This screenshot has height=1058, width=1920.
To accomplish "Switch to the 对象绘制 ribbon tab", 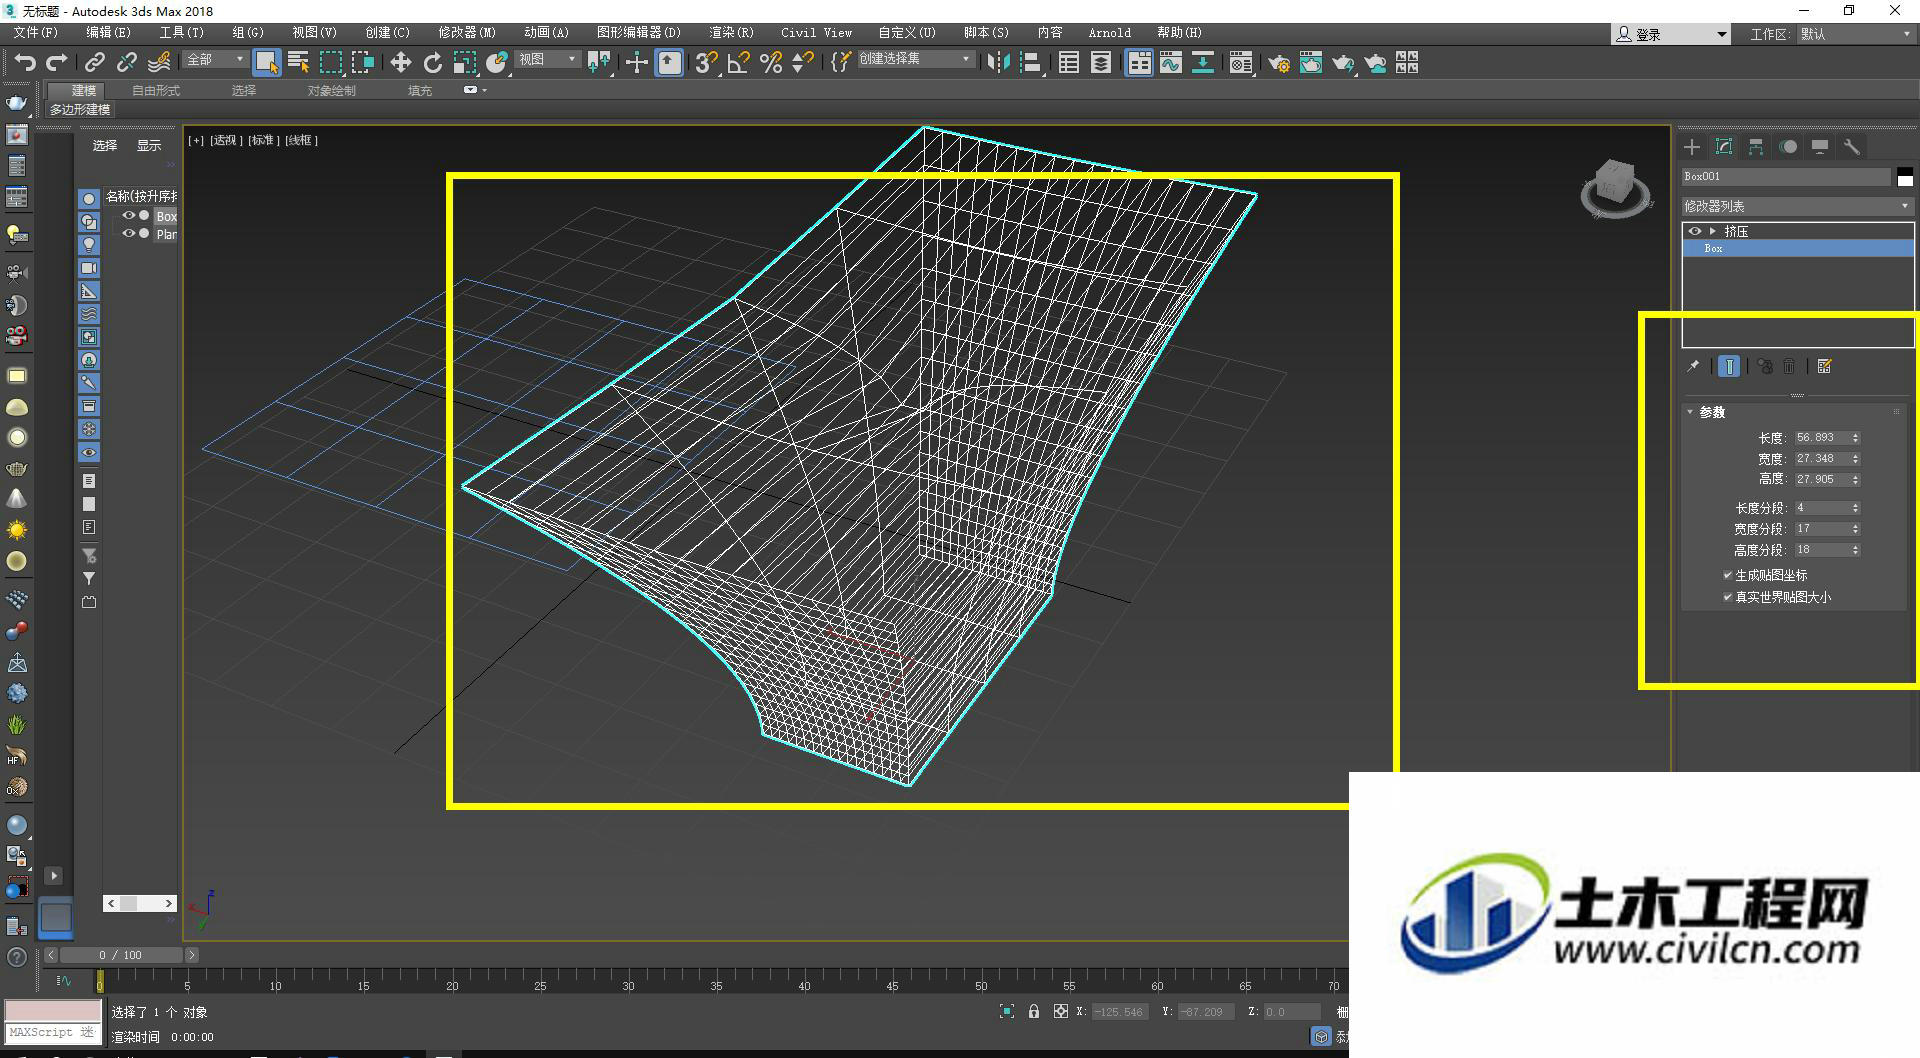I will pos(331,90).
